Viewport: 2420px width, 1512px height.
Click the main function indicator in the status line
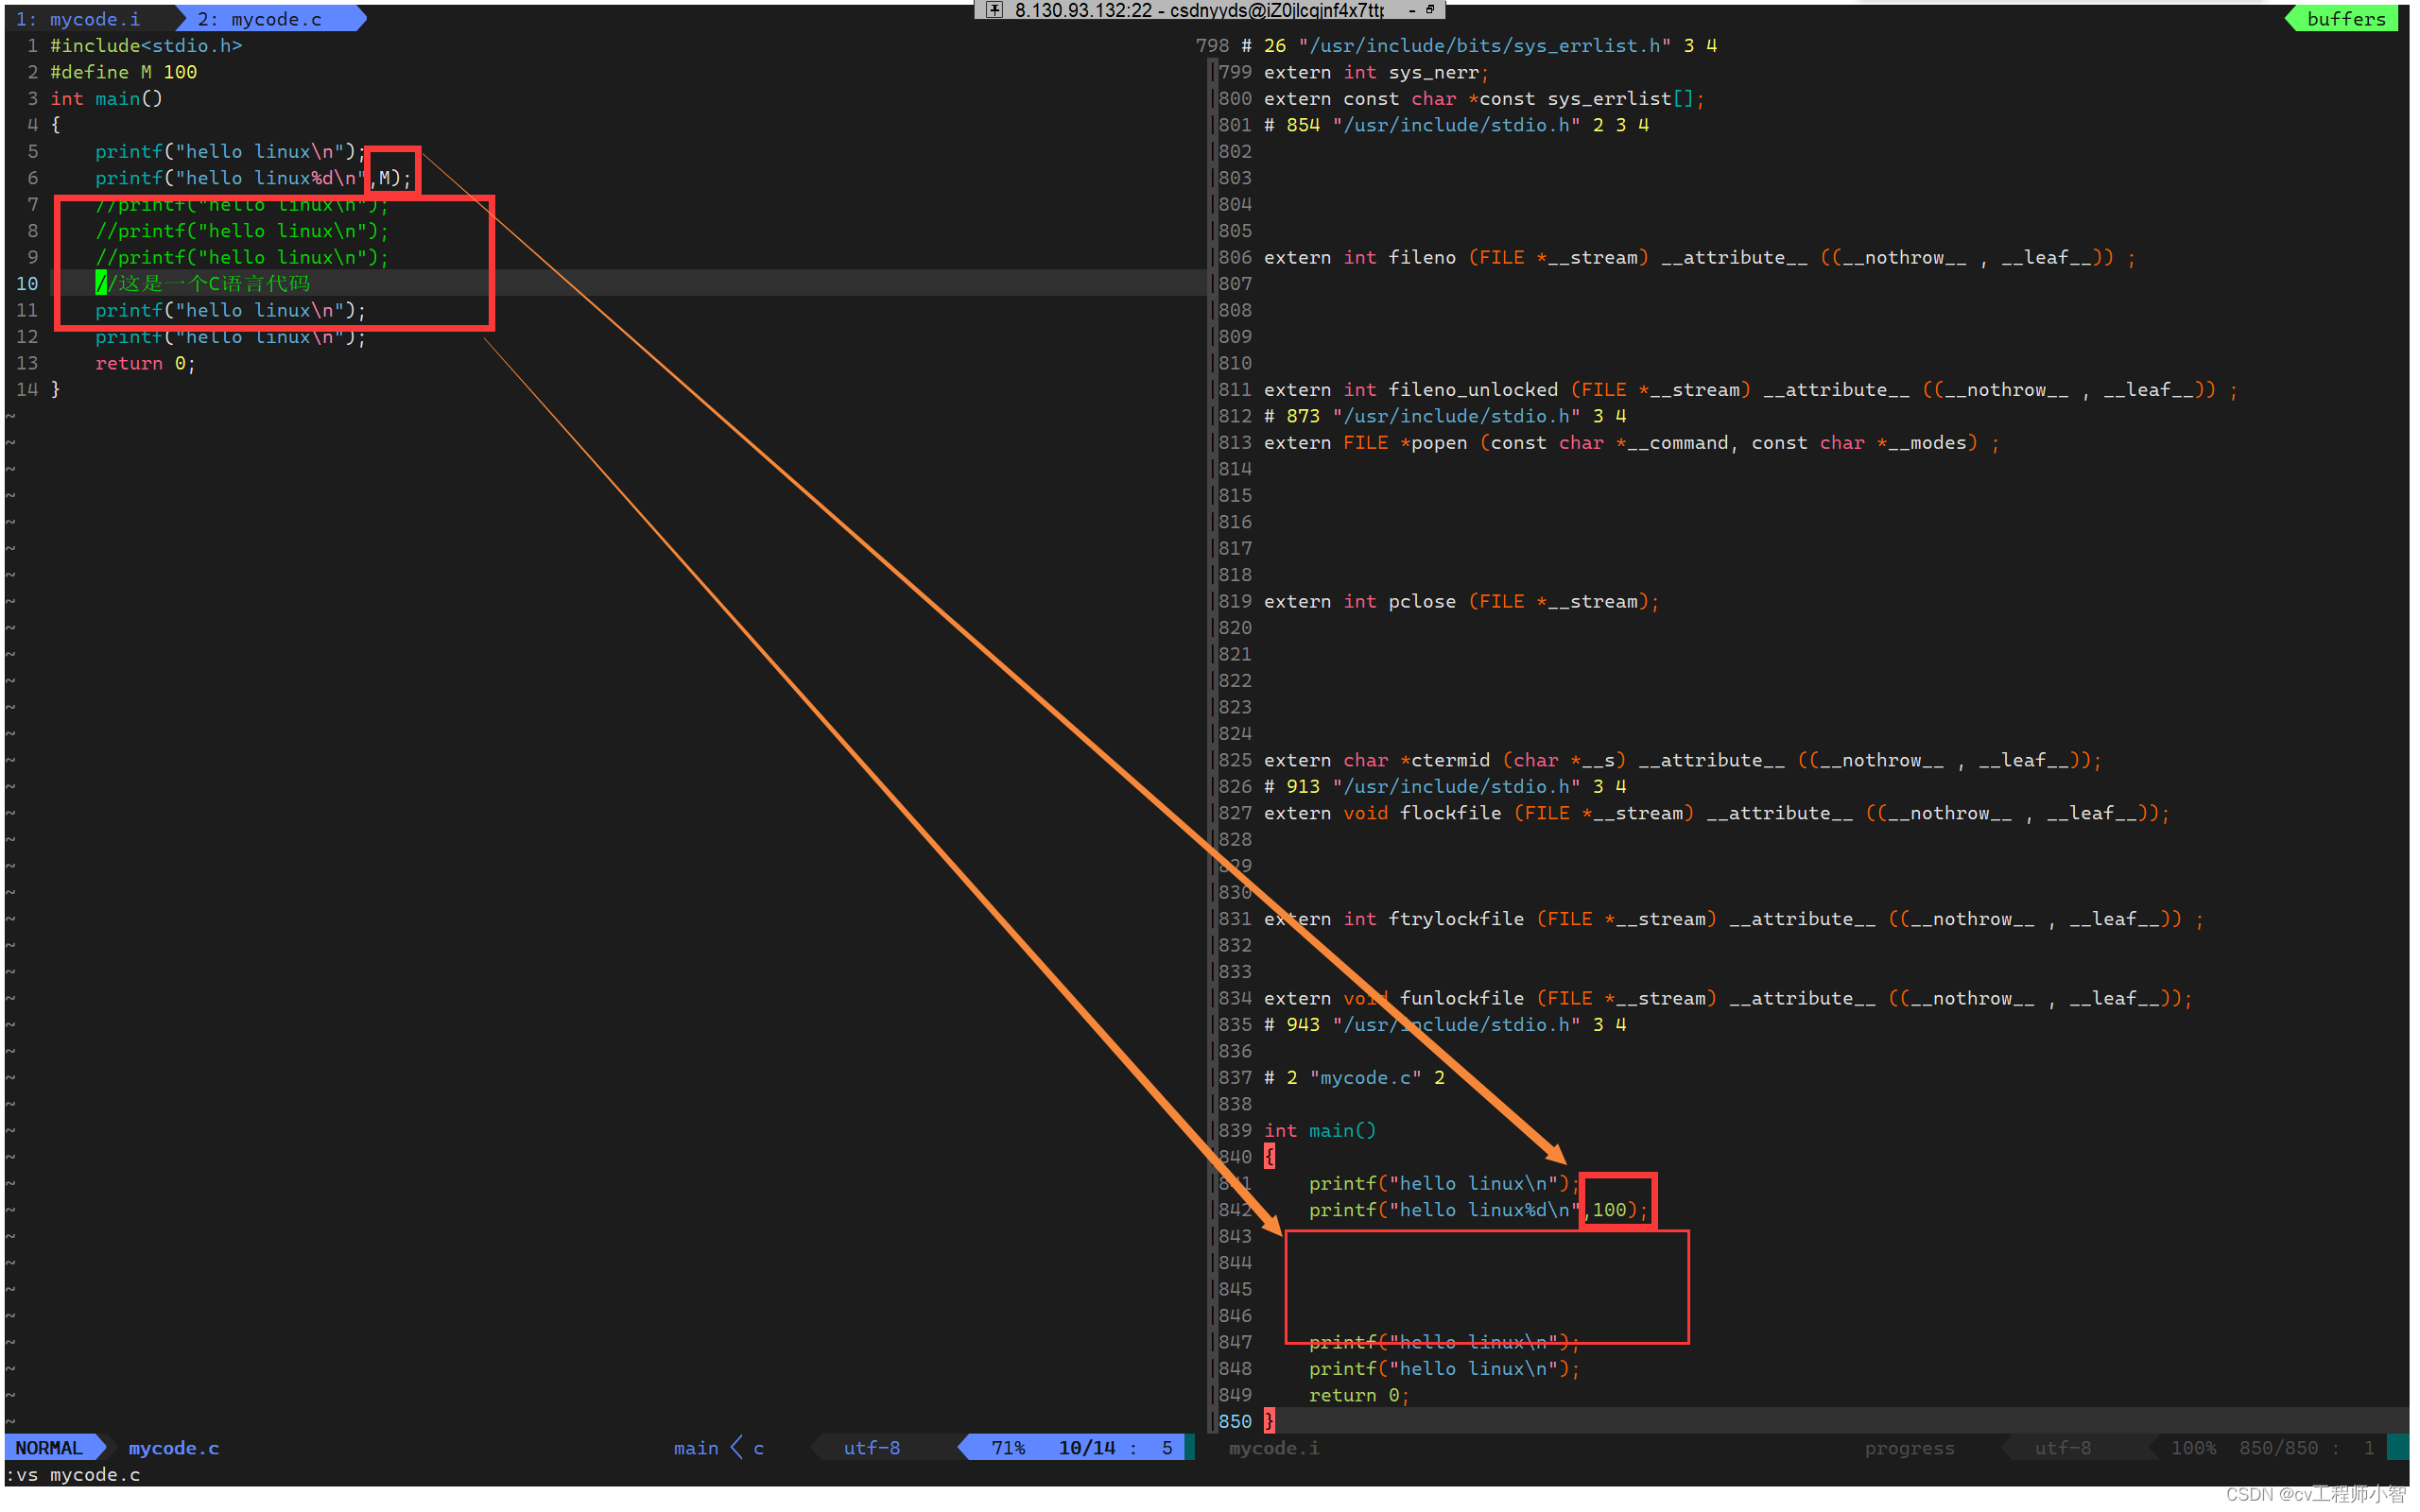pyautogui.click(x=696, y=1448)
